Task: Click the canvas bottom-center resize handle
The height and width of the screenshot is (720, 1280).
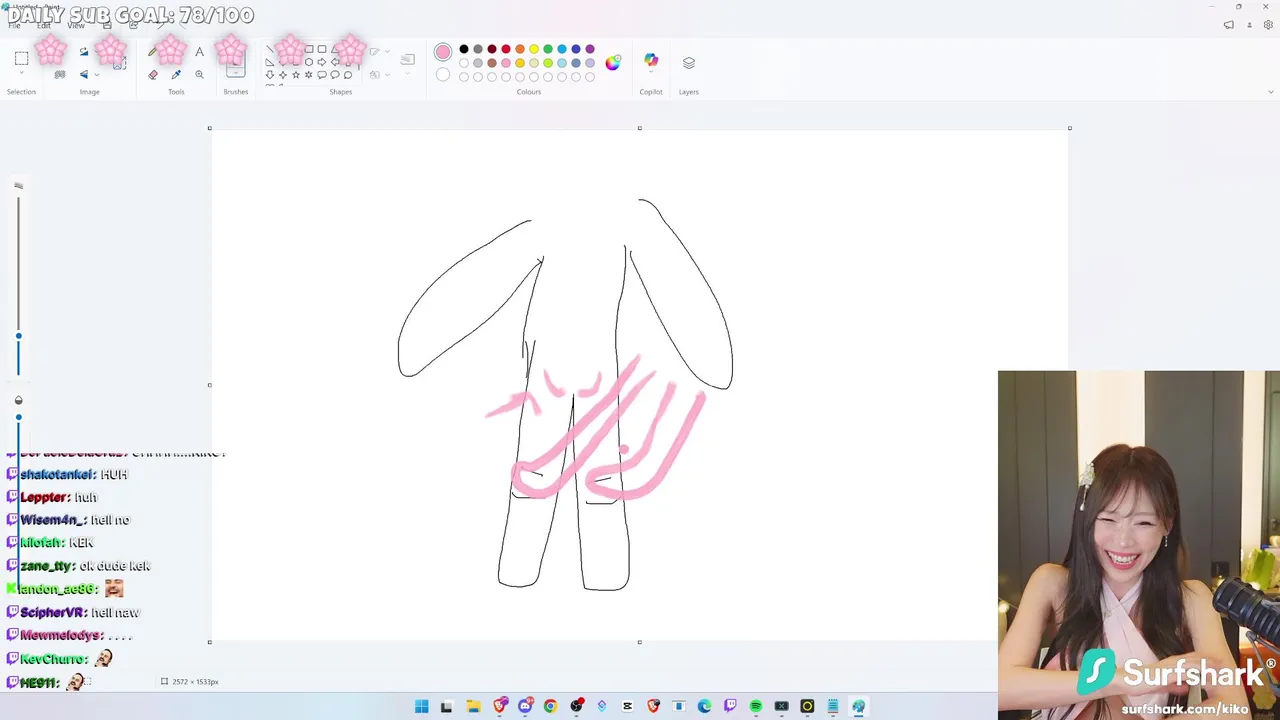Action: pos(640,642)
